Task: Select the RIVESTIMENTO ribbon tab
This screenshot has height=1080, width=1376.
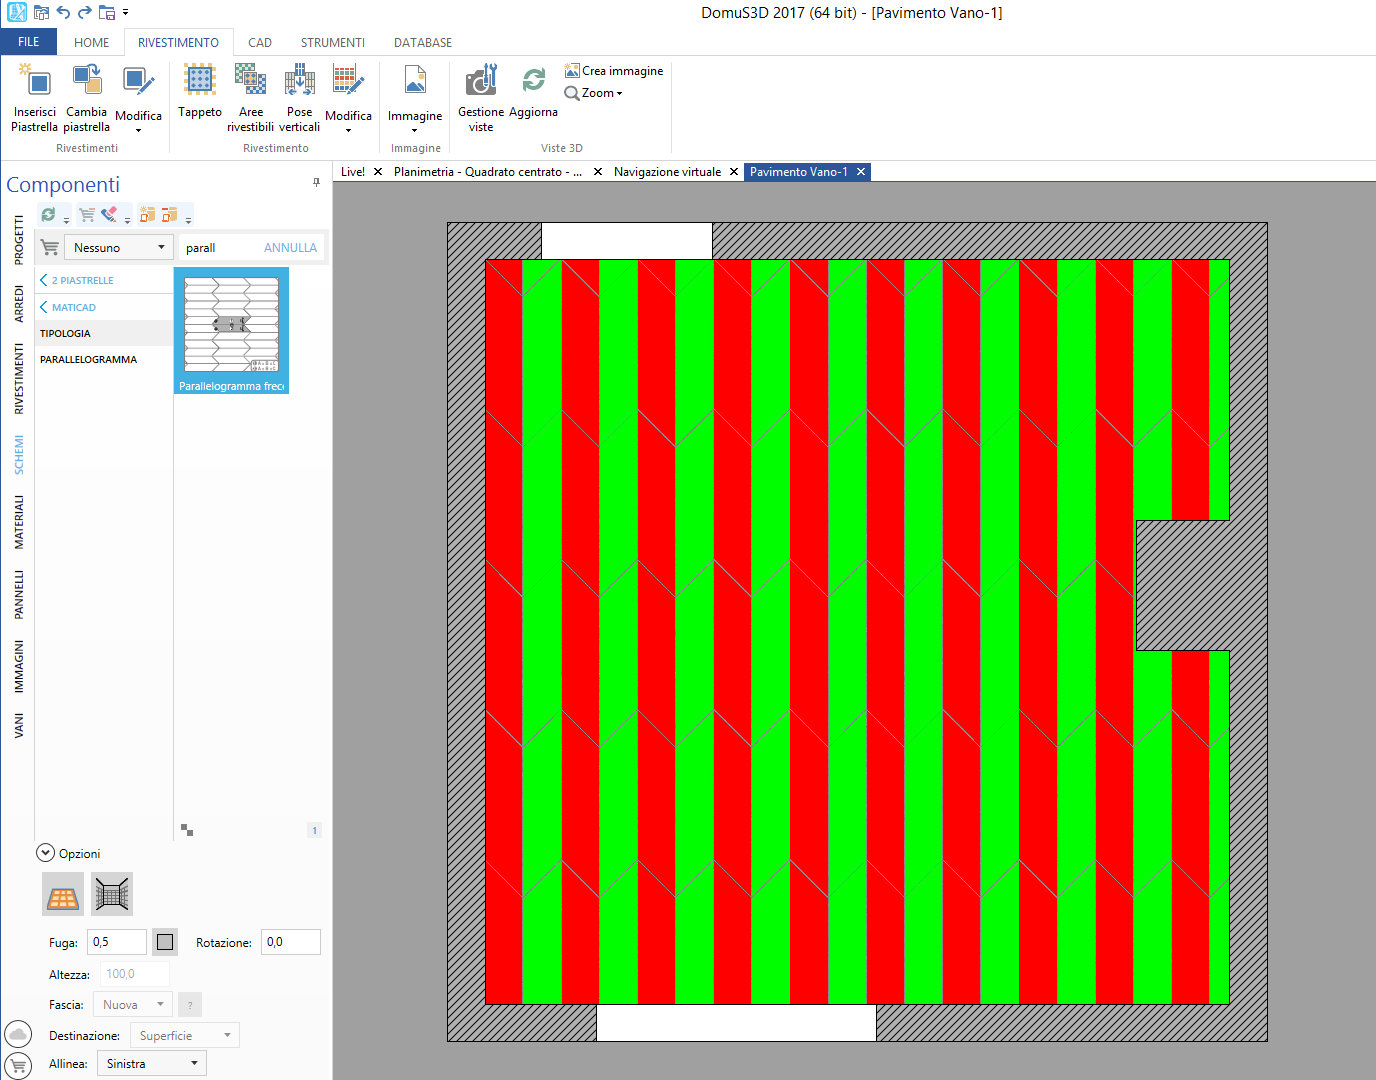Action: coord(178,43)
